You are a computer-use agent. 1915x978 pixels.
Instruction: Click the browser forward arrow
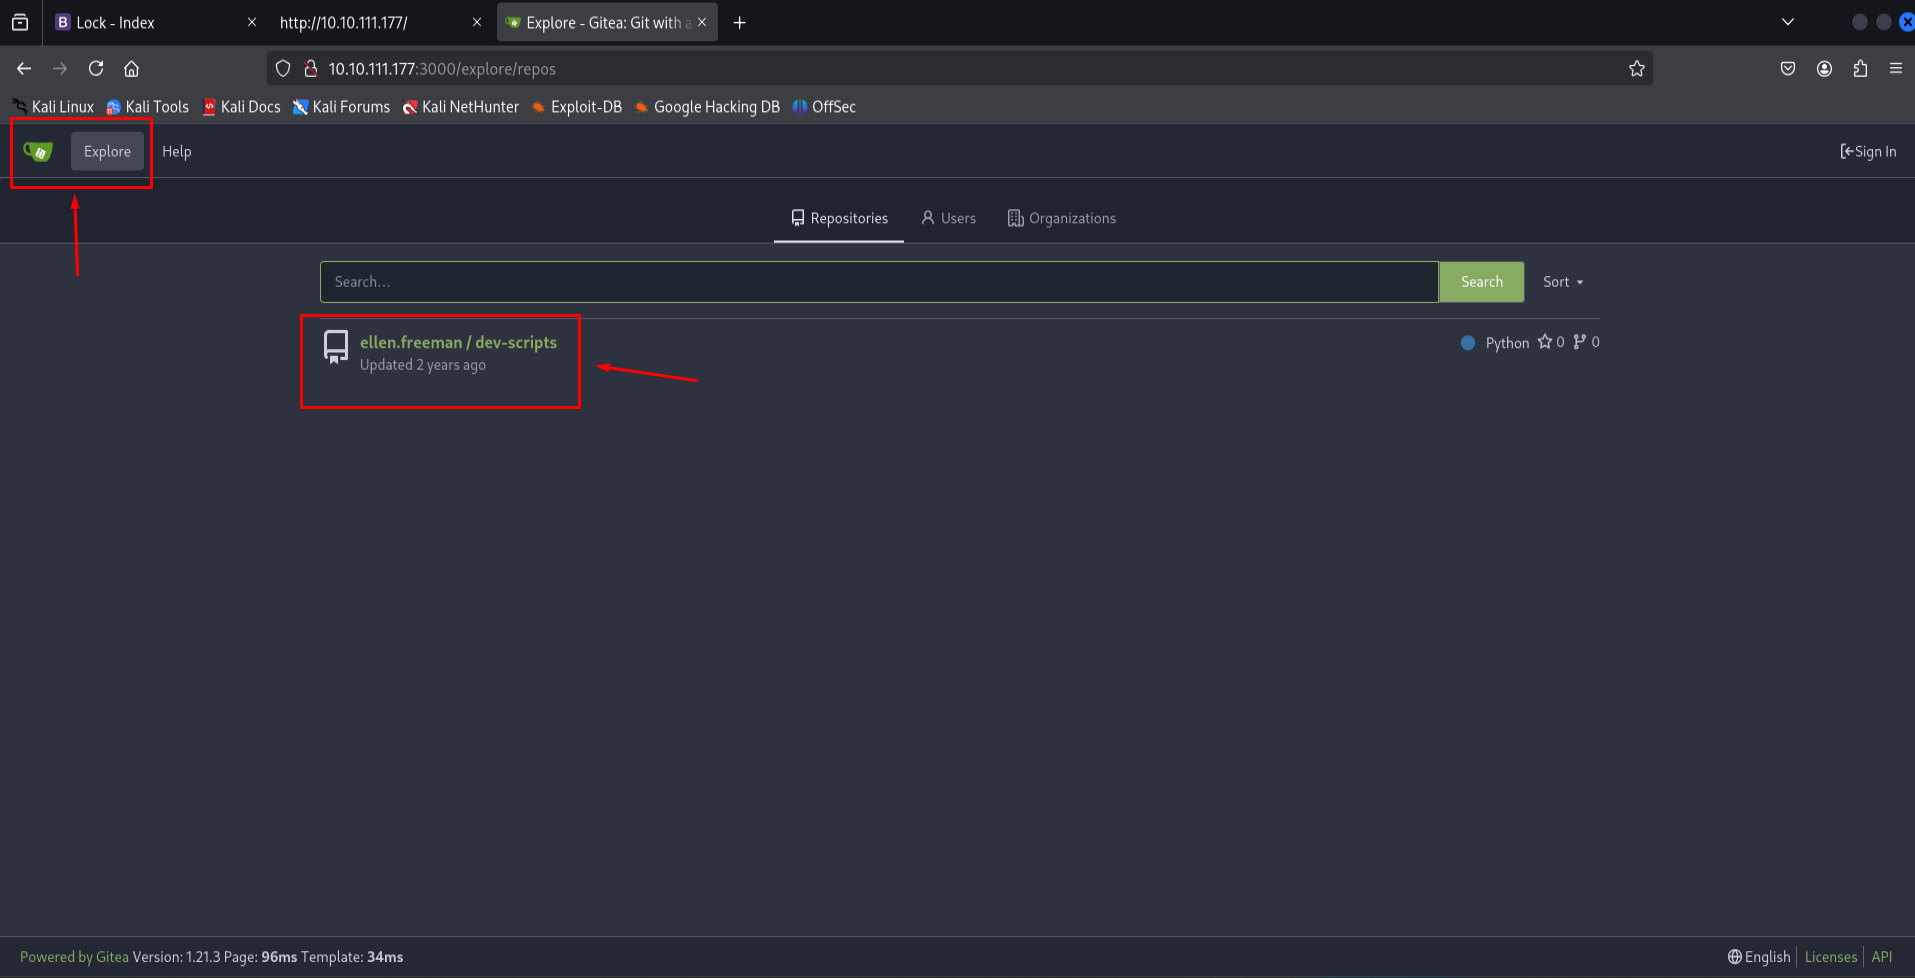pos(60,69)
